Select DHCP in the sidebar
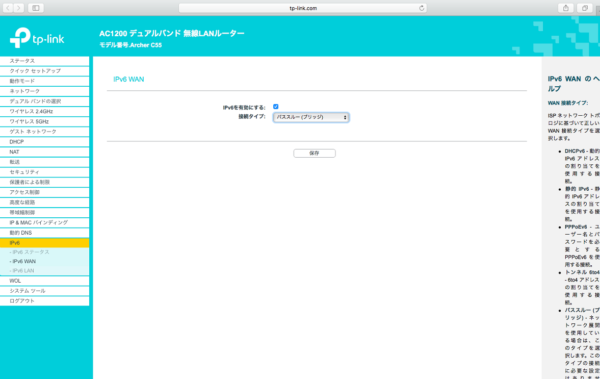 (44, 142)
